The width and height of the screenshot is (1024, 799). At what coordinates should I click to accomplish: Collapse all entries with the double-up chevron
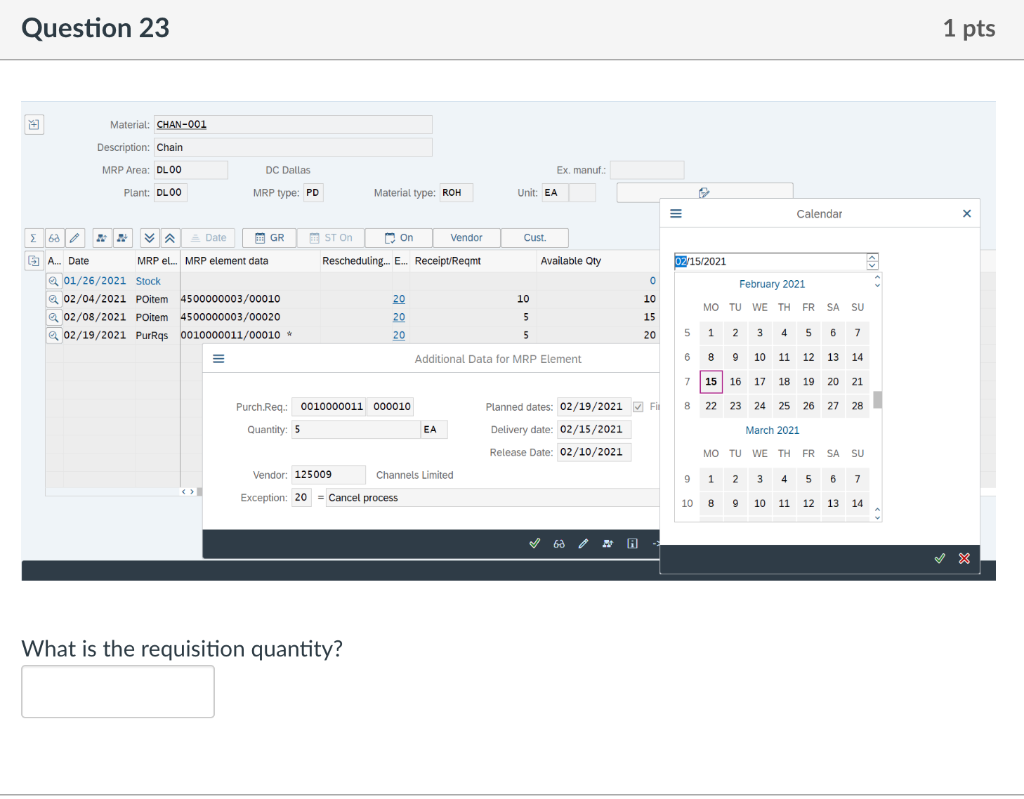click(x=168, y=237)
